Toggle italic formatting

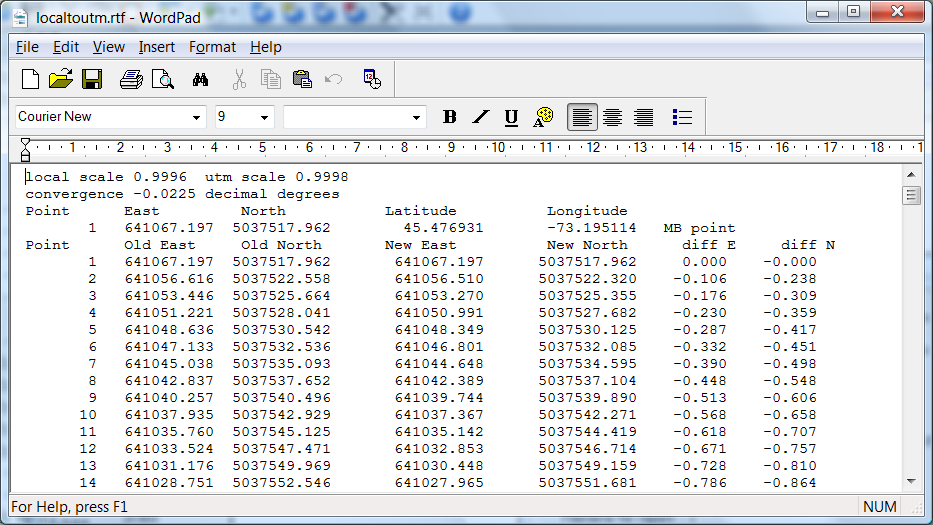point(481,117)
